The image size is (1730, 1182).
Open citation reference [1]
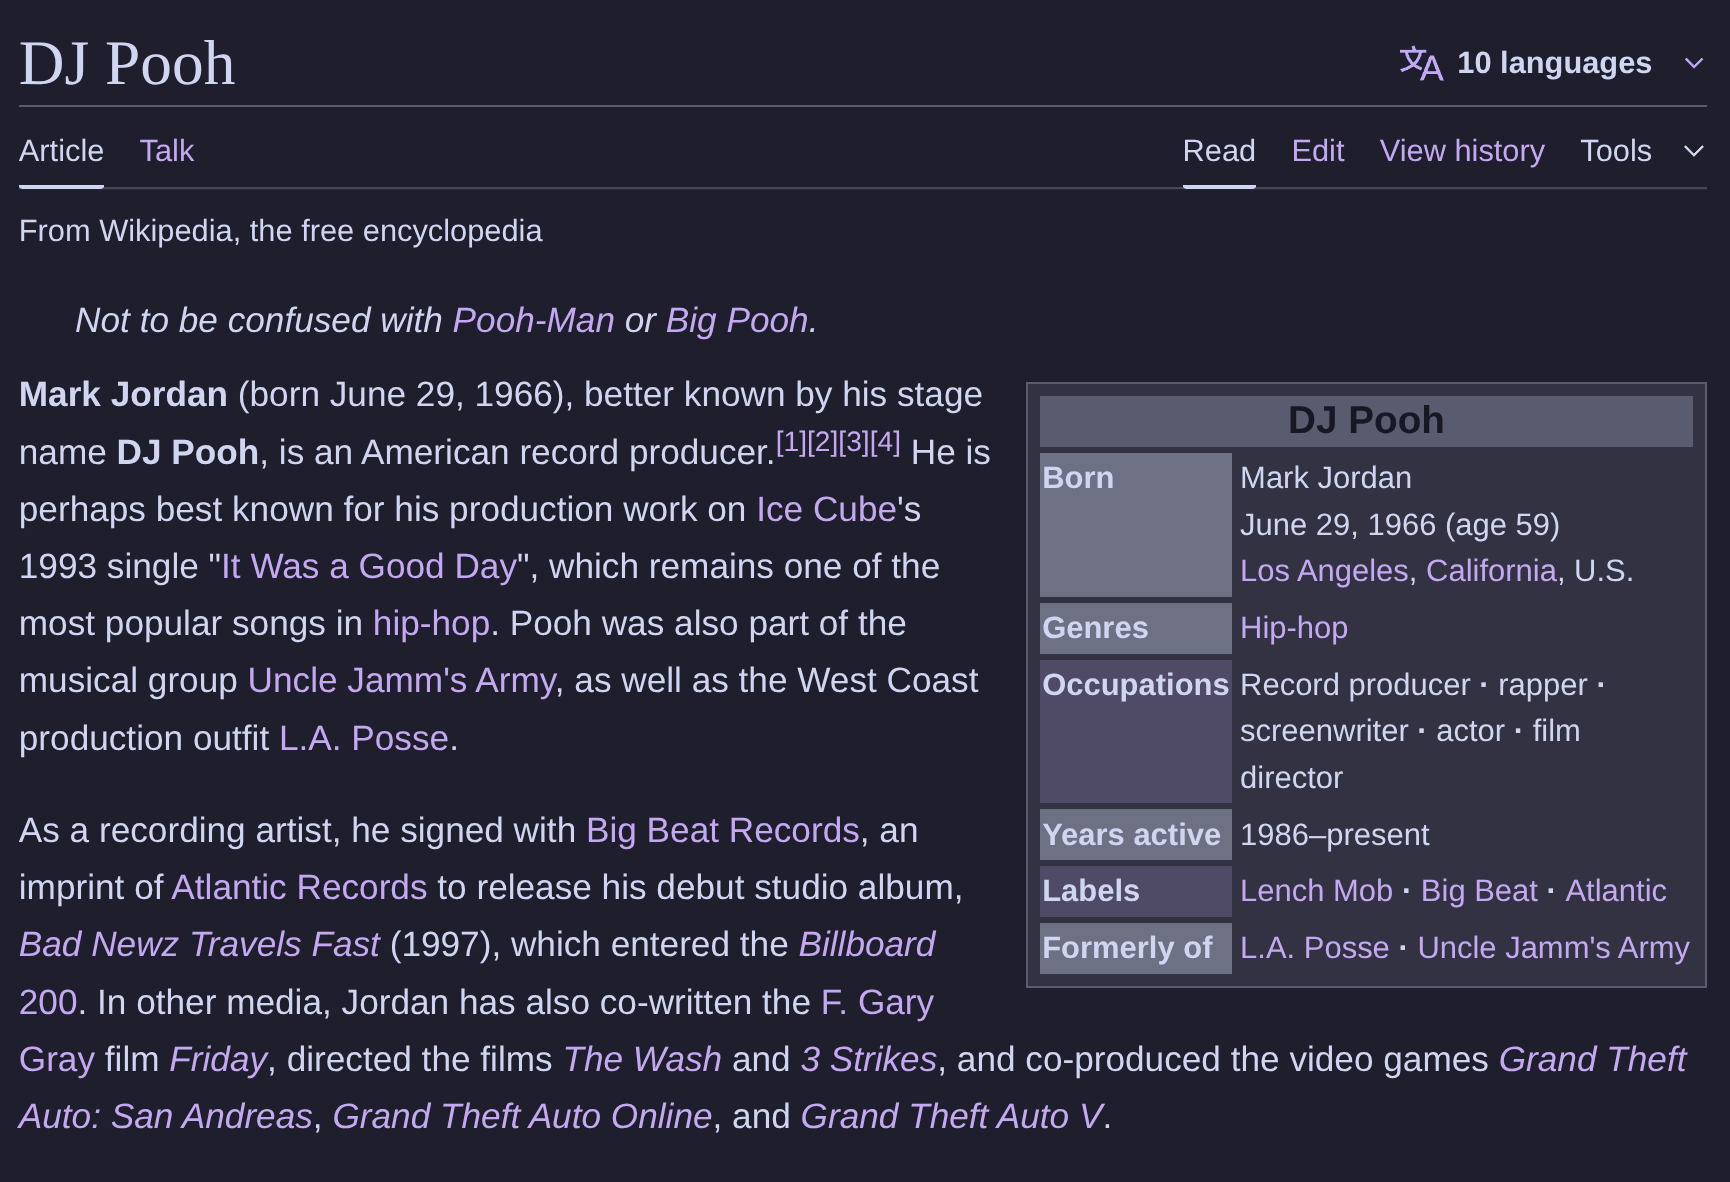tap(791, 443)
